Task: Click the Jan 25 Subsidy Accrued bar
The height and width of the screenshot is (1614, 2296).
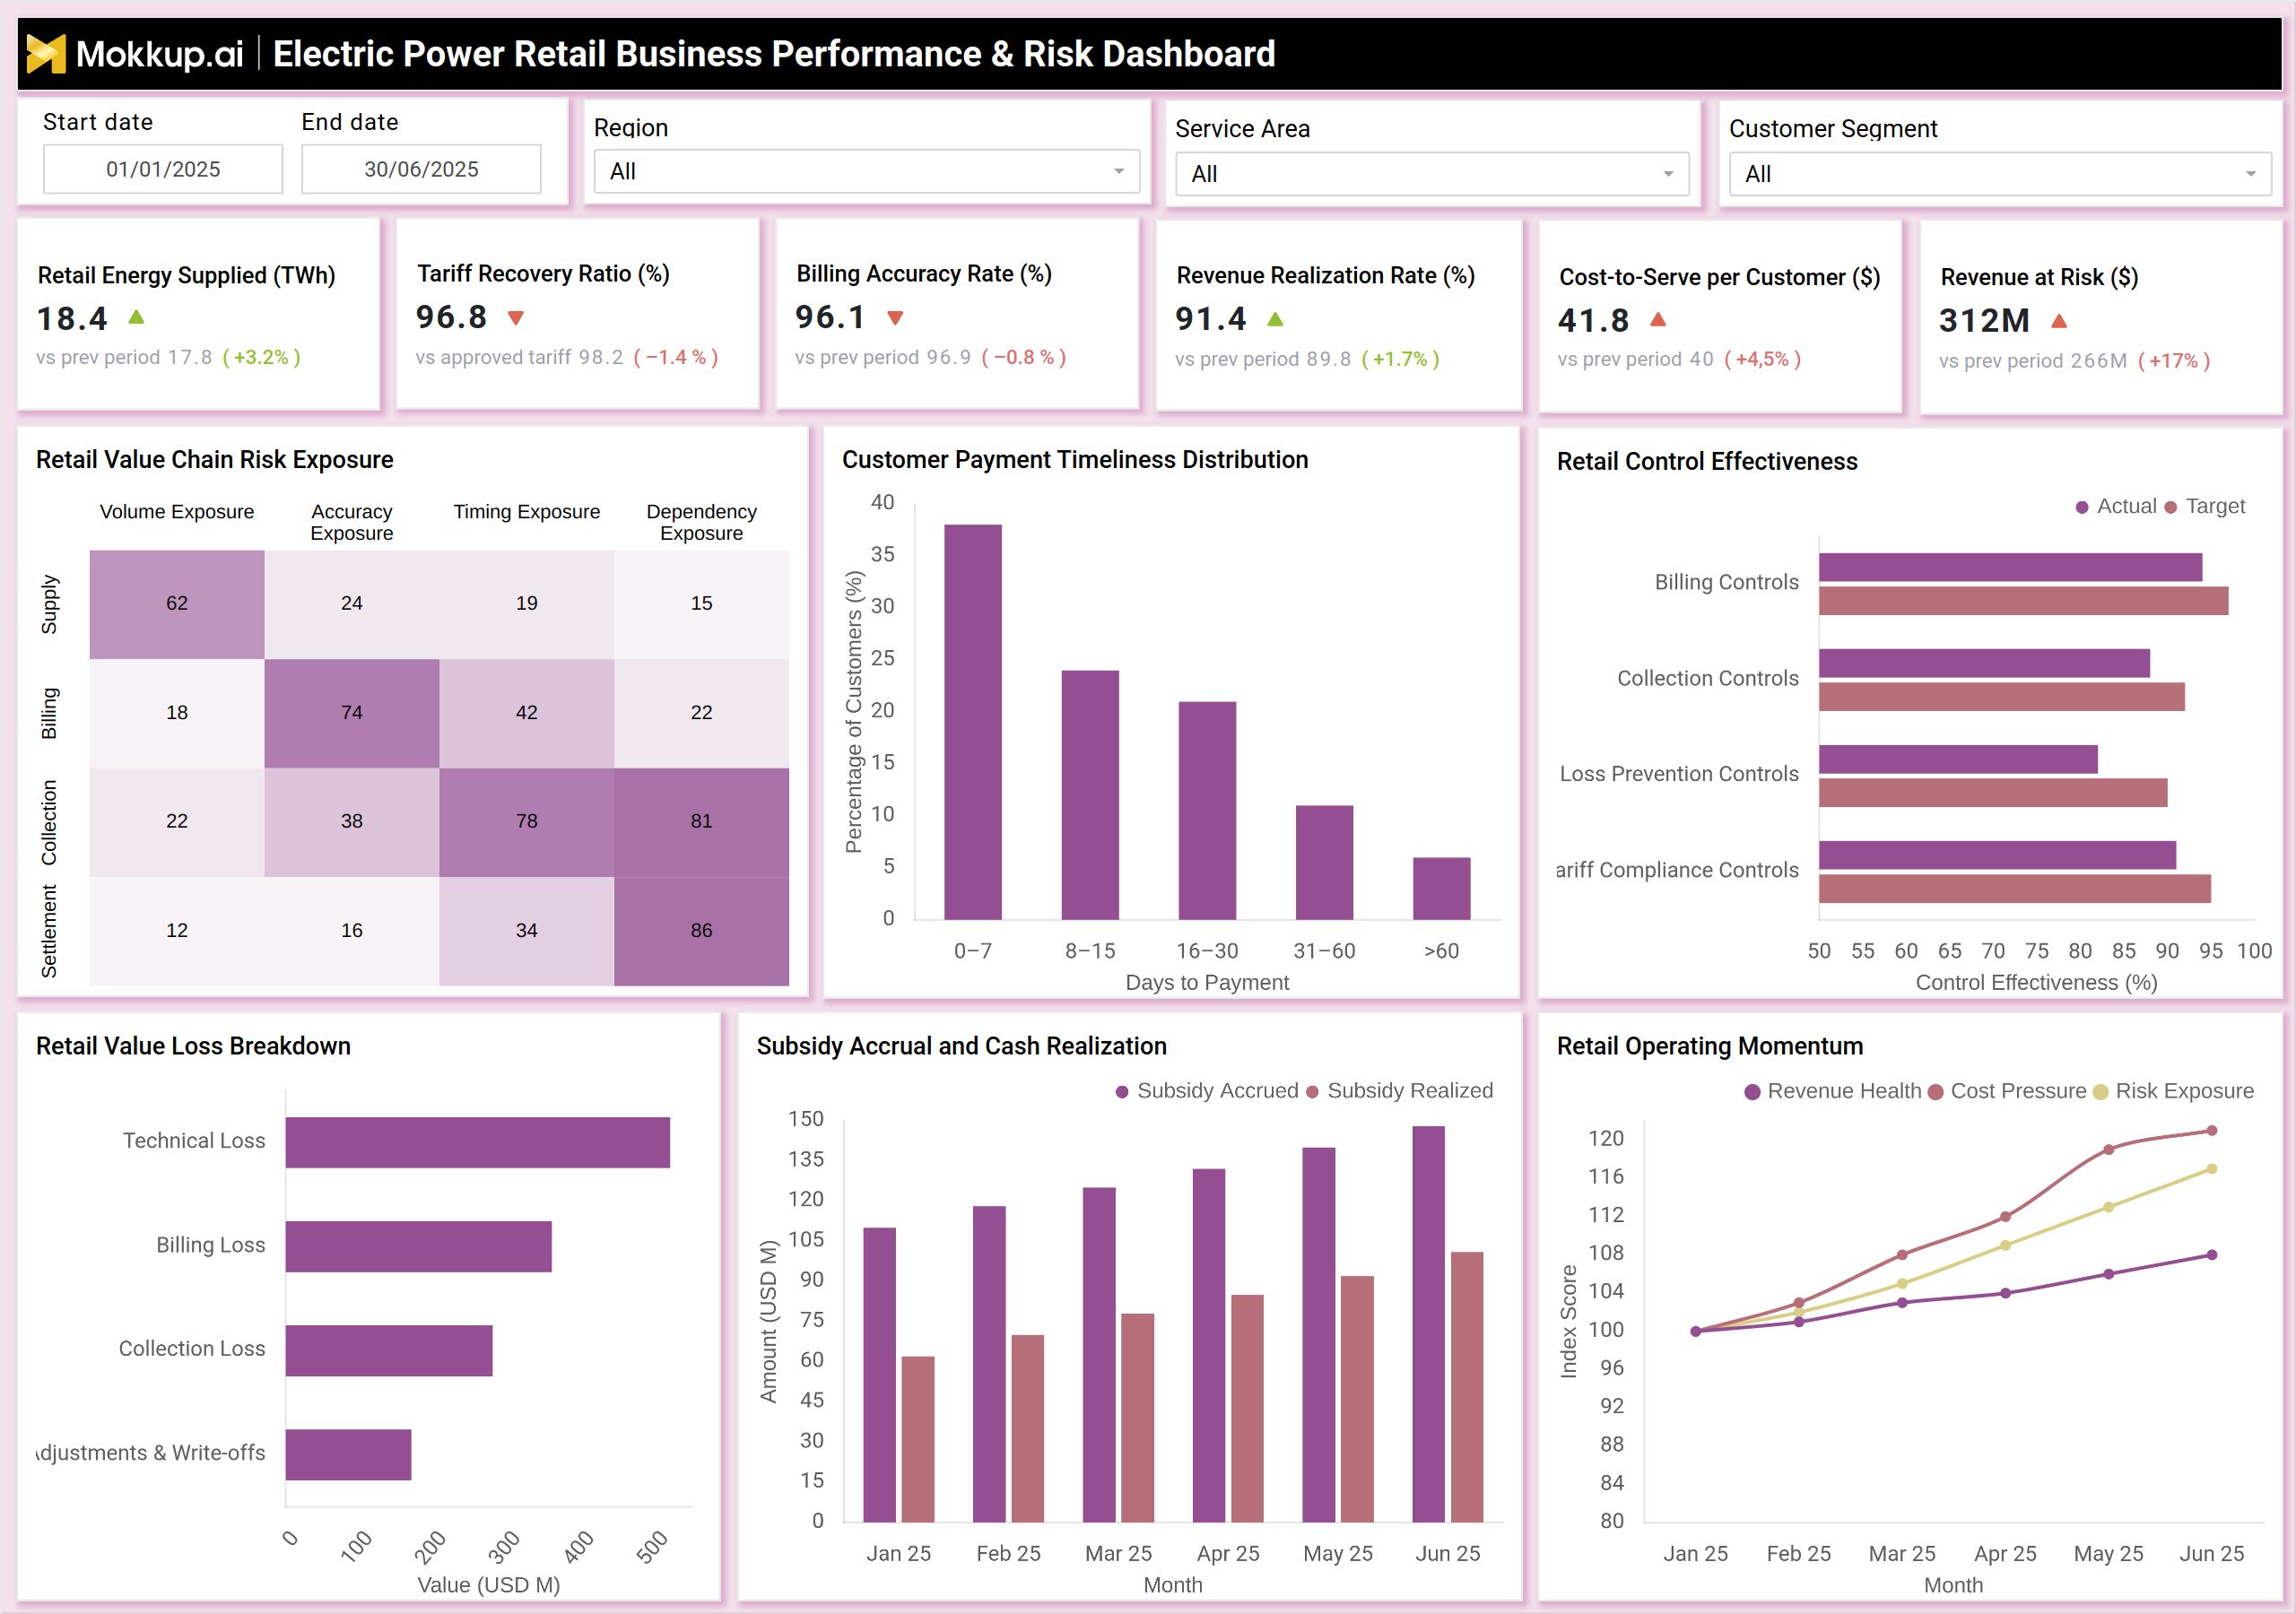Action: click(x=879, y=1375)
